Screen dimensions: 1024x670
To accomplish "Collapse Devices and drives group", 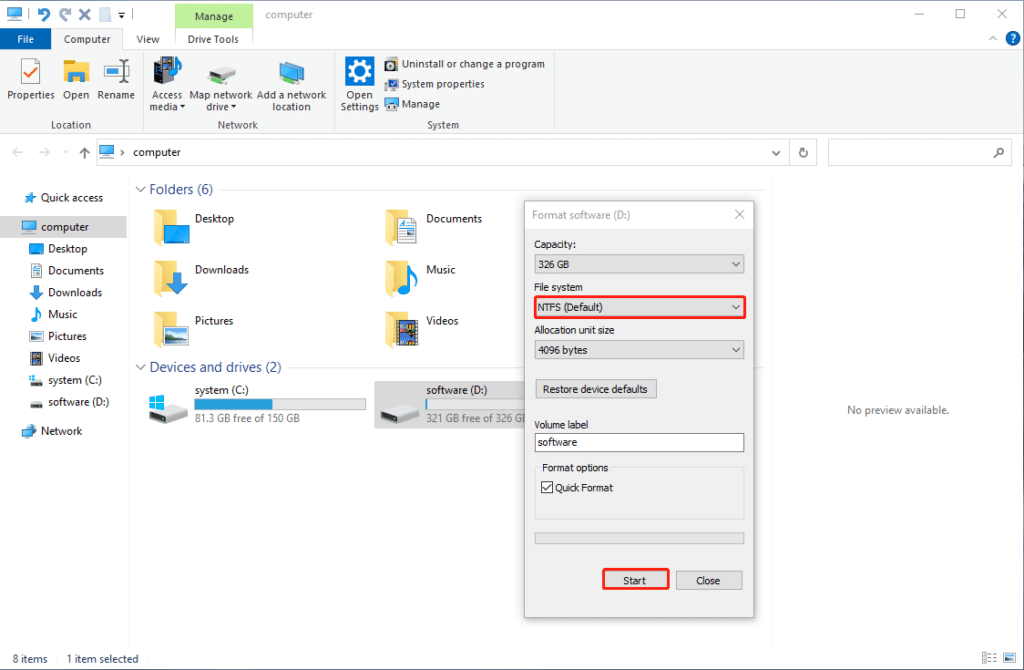I will click(x=140, y=367).
